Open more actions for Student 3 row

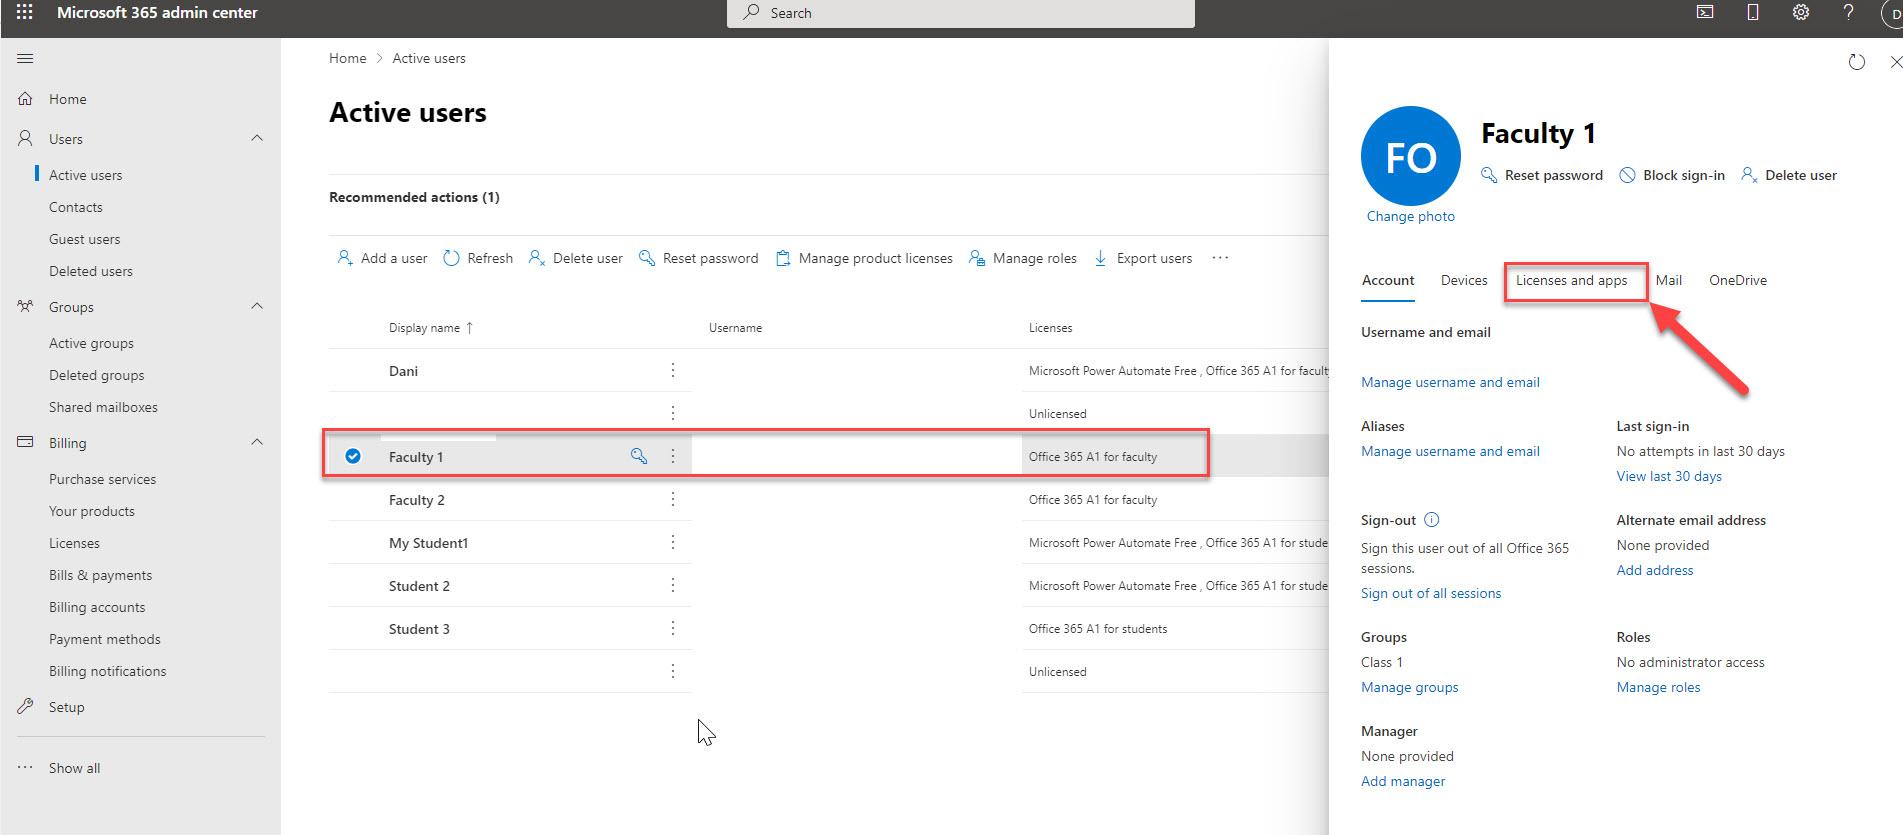[x=673, y=628]
